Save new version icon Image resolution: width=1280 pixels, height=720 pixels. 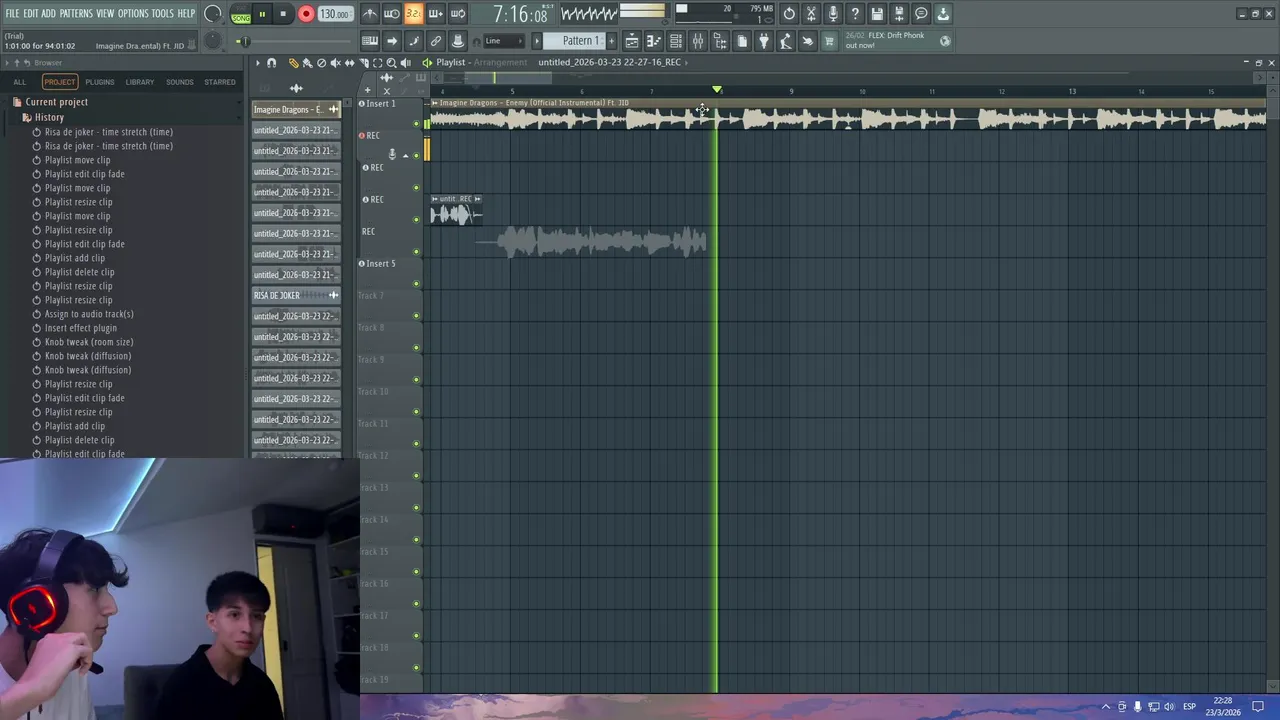click(899, 14)
